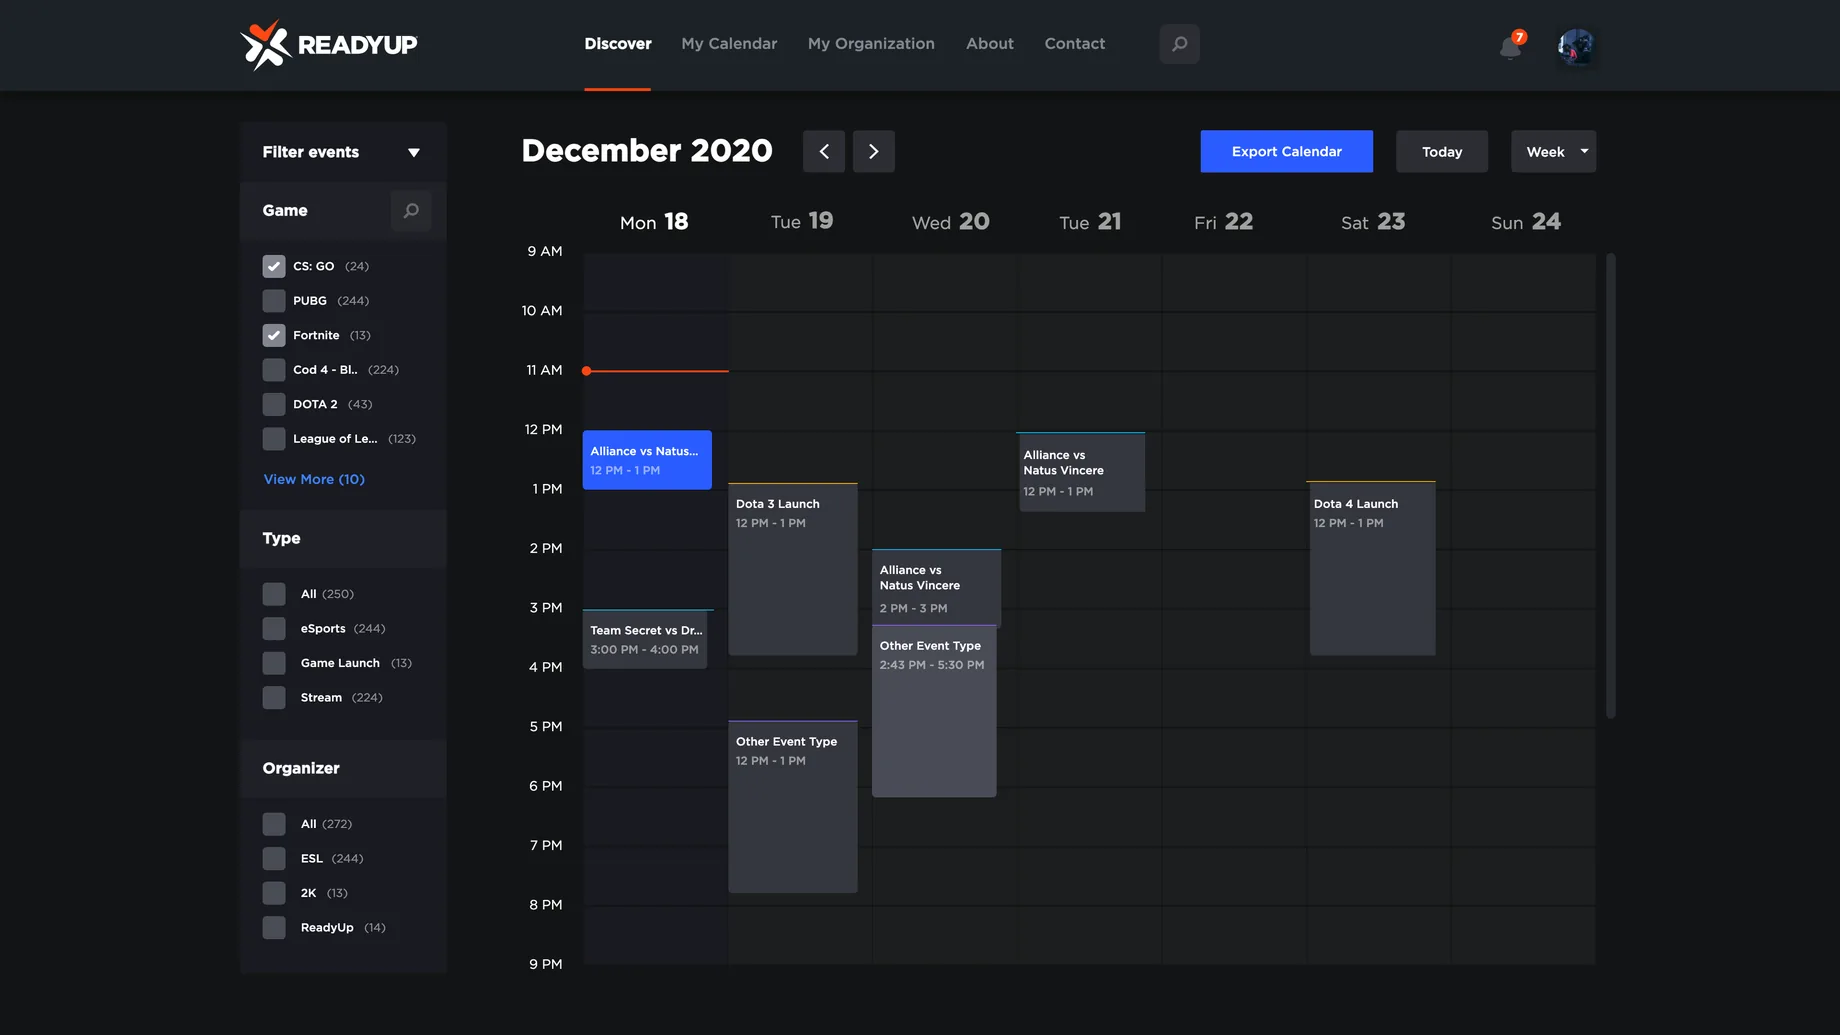Go to the next week arrow
1840x1035 pixels.
tap(874, 151)
